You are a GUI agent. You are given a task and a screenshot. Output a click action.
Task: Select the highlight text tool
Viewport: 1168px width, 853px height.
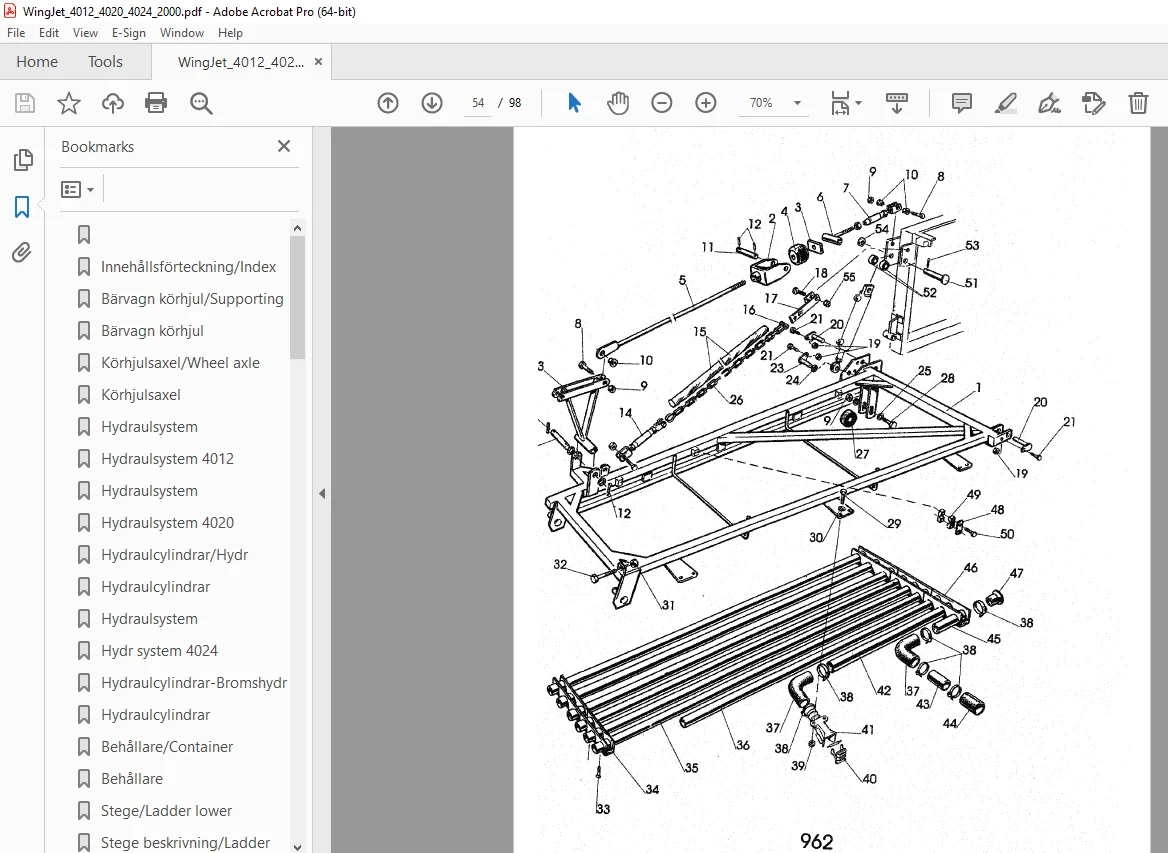[x=1006, y=103]
